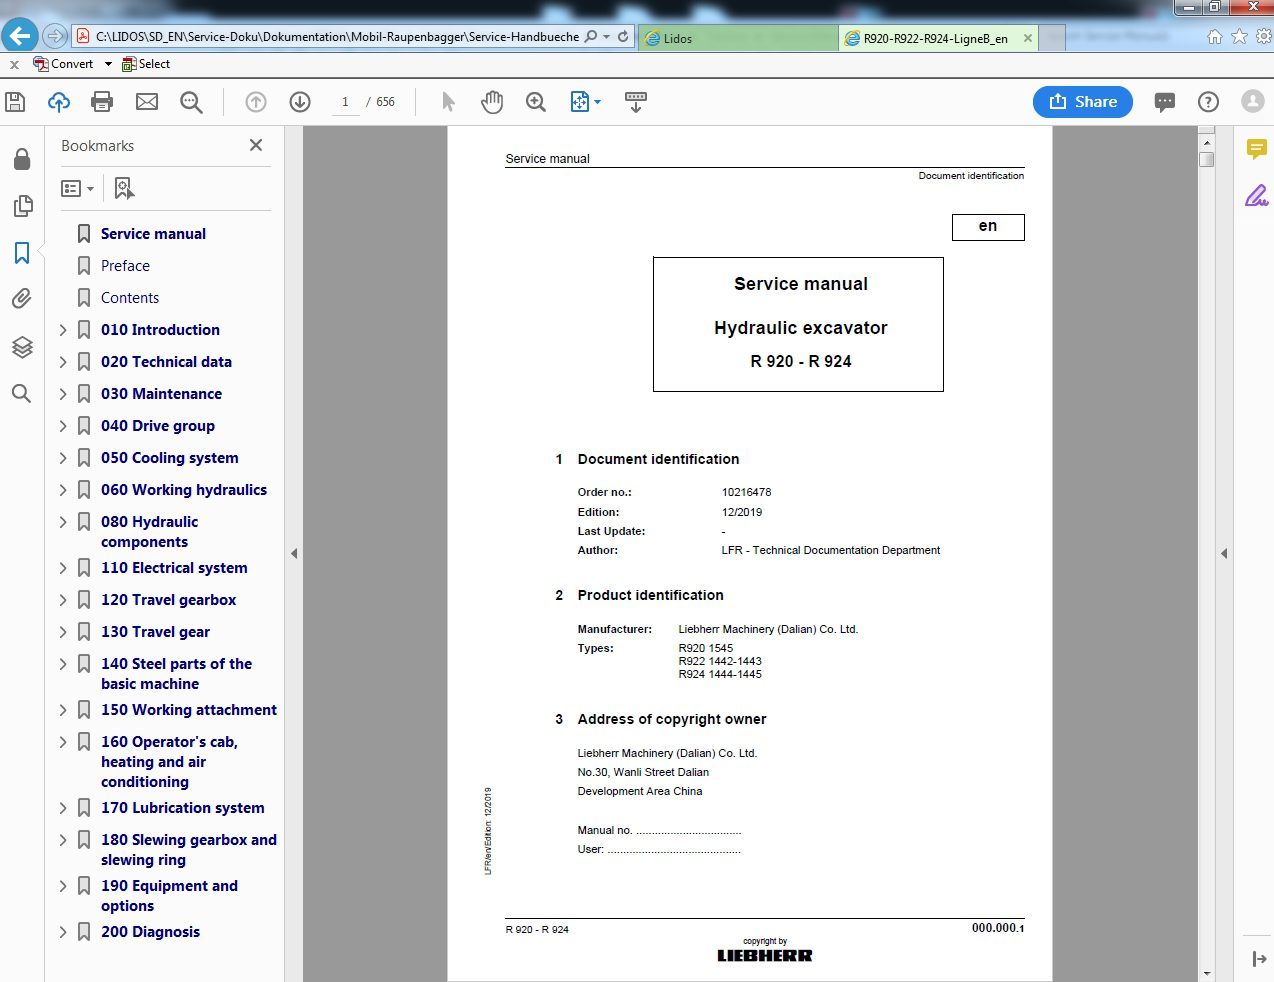This screenshot has height=982, width=1274.
Task: Expand the 110 Electrical system bookmark
Action: pyautogui.click(x=63, y=568)
